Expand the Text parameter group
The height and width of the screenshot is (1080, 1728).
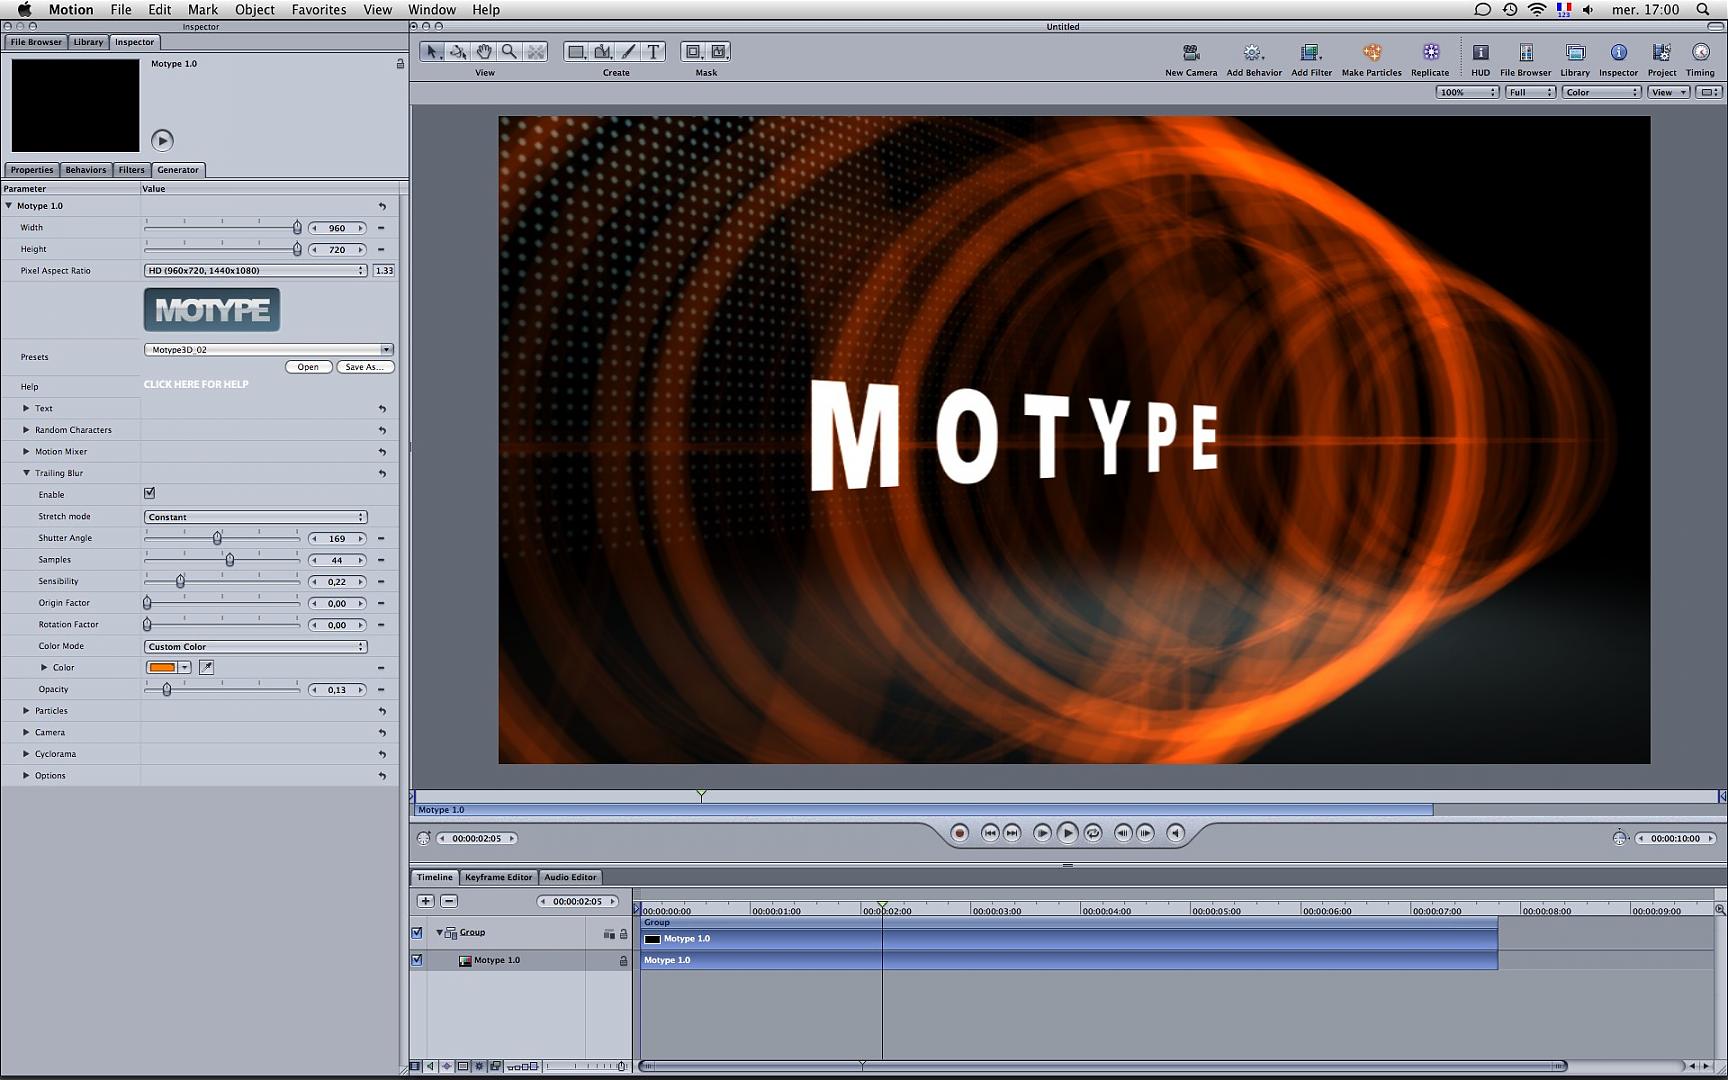(x=26, y=408)
